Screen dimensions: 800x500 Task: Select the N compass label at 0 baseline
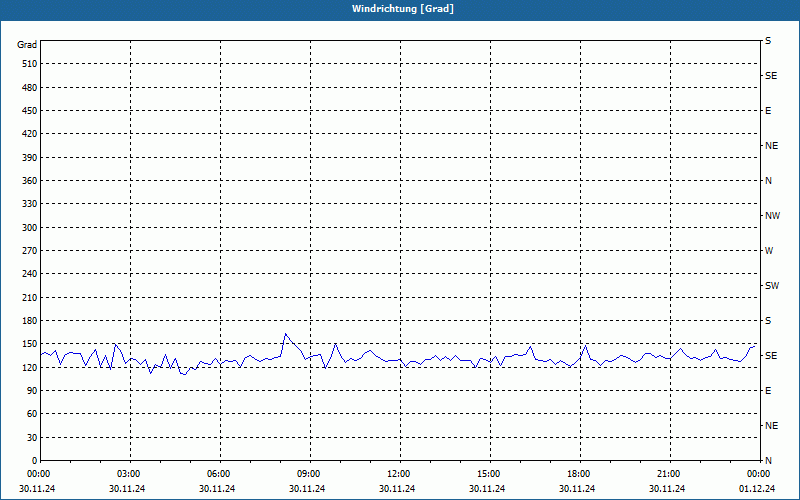[x=768, y=460]
